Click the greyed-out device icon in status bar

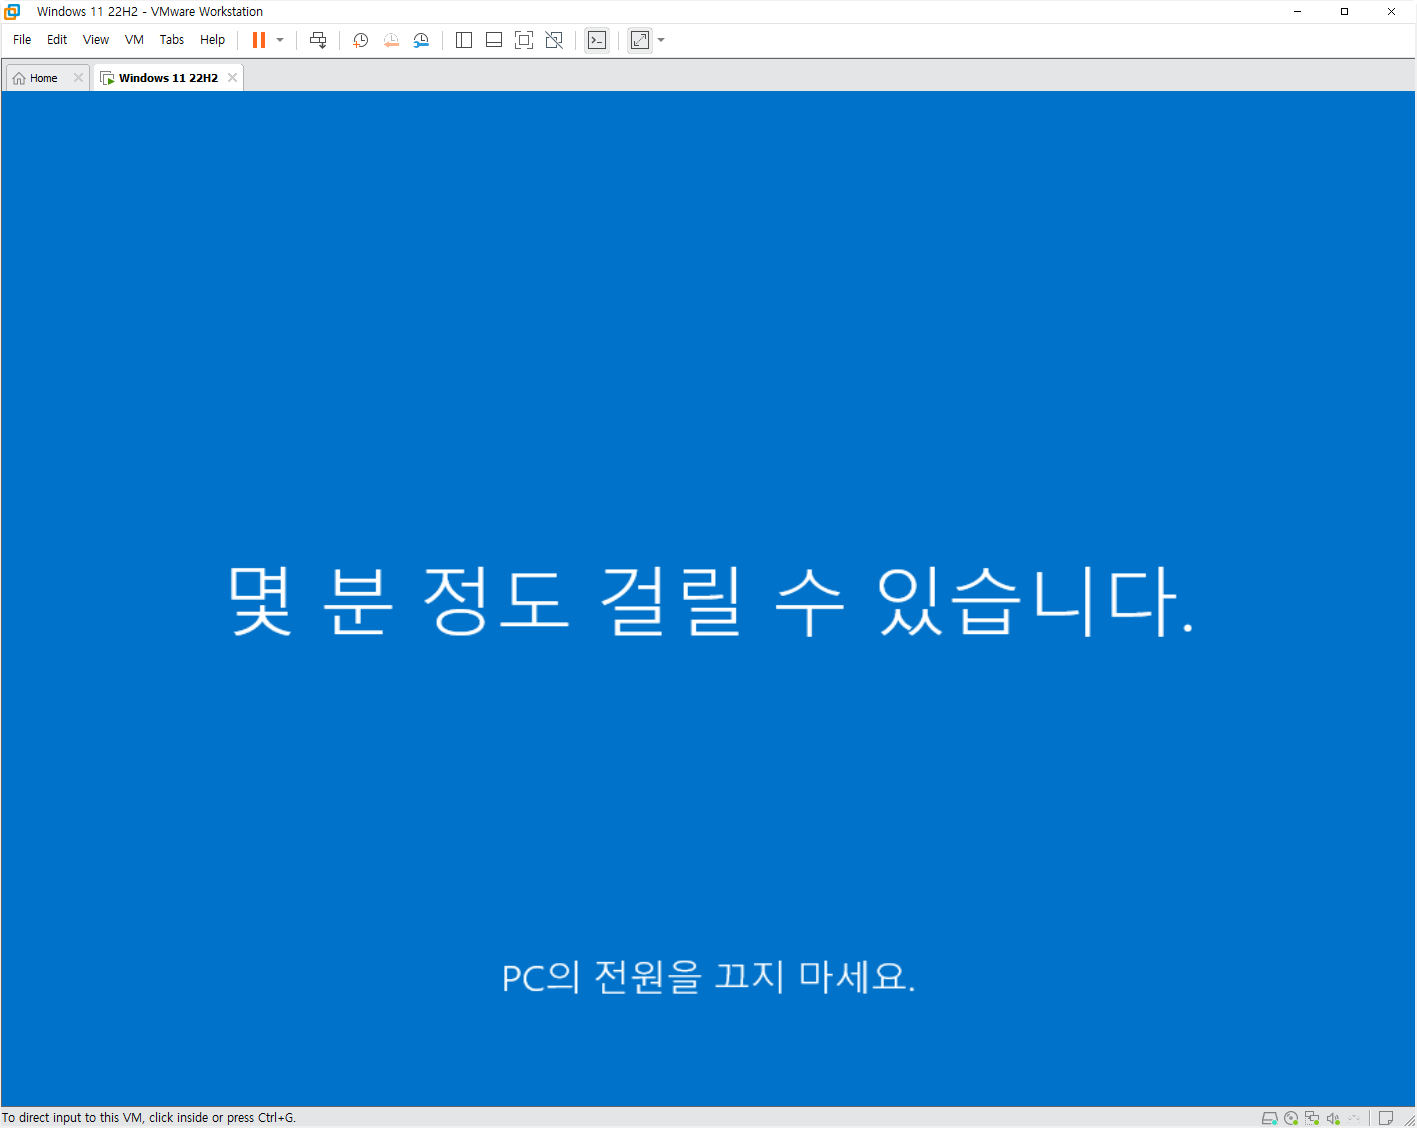coord(1354,1118)
